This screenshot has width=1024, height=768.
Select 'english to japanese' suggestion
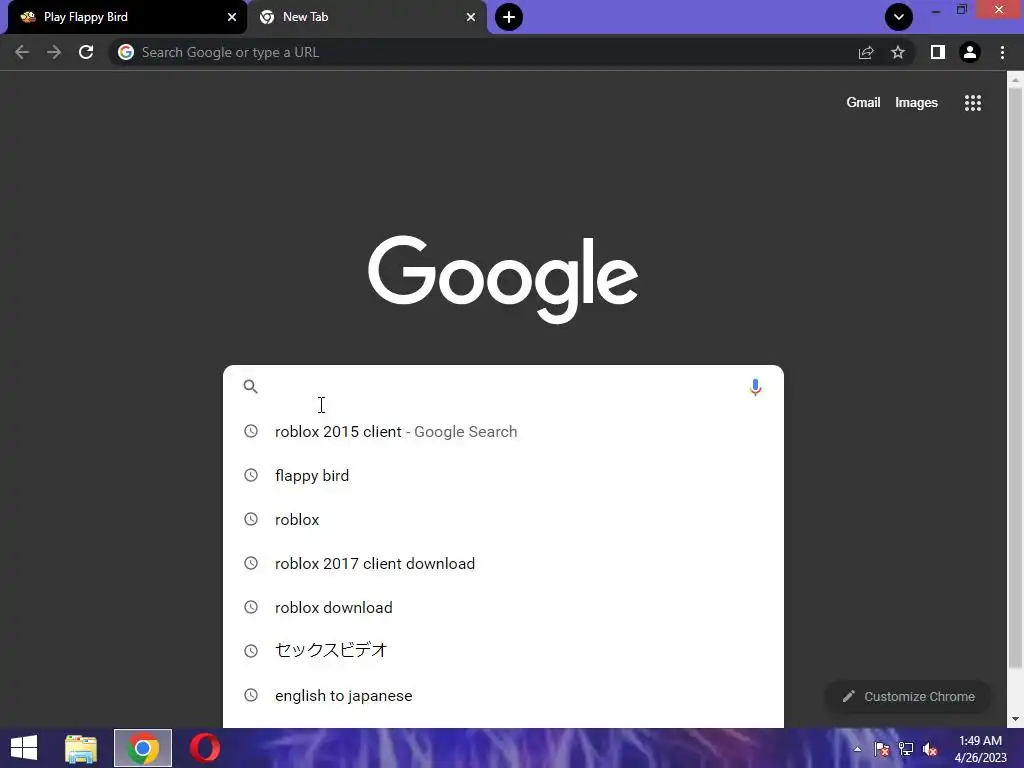click(x=503, y=696)
